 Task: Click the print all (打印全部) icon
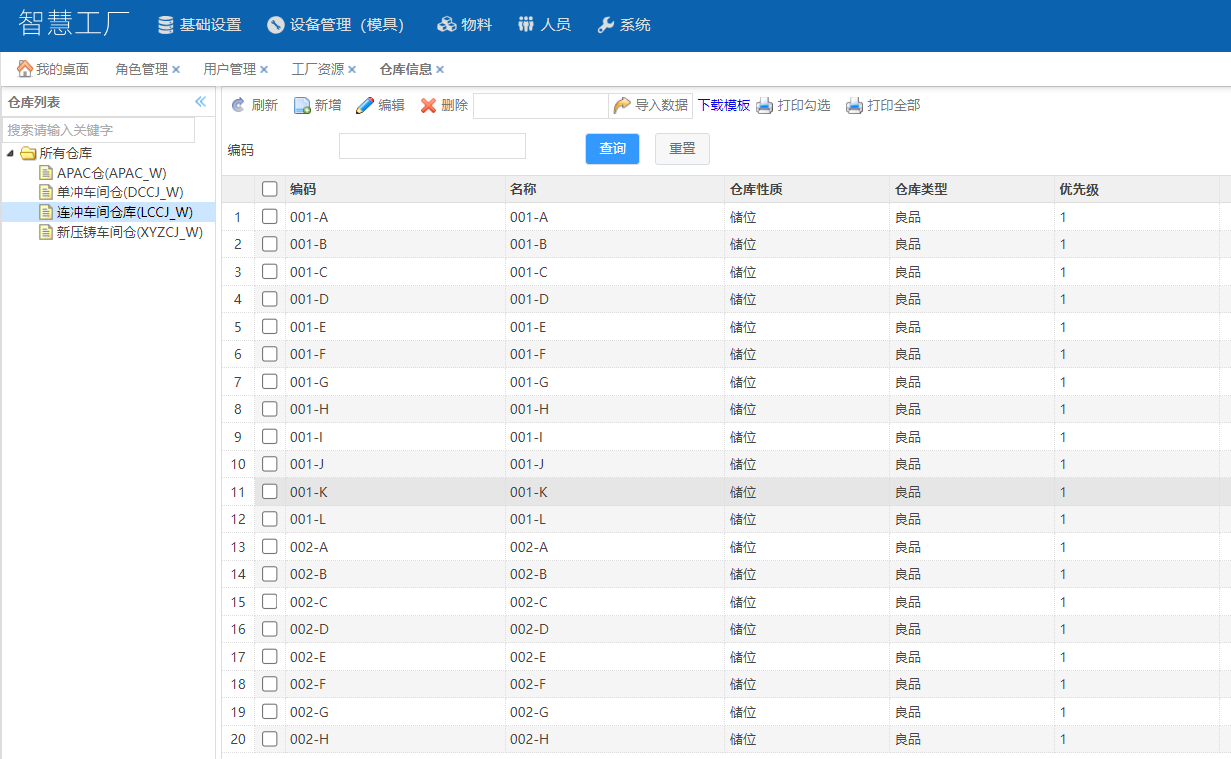pos(854,105)
